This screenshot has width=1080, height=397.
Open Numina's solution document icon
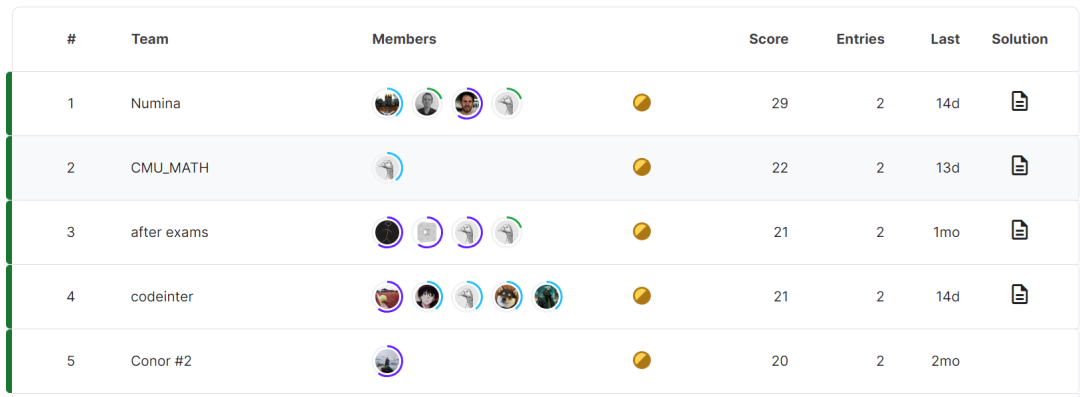[x=1019, y=103]
